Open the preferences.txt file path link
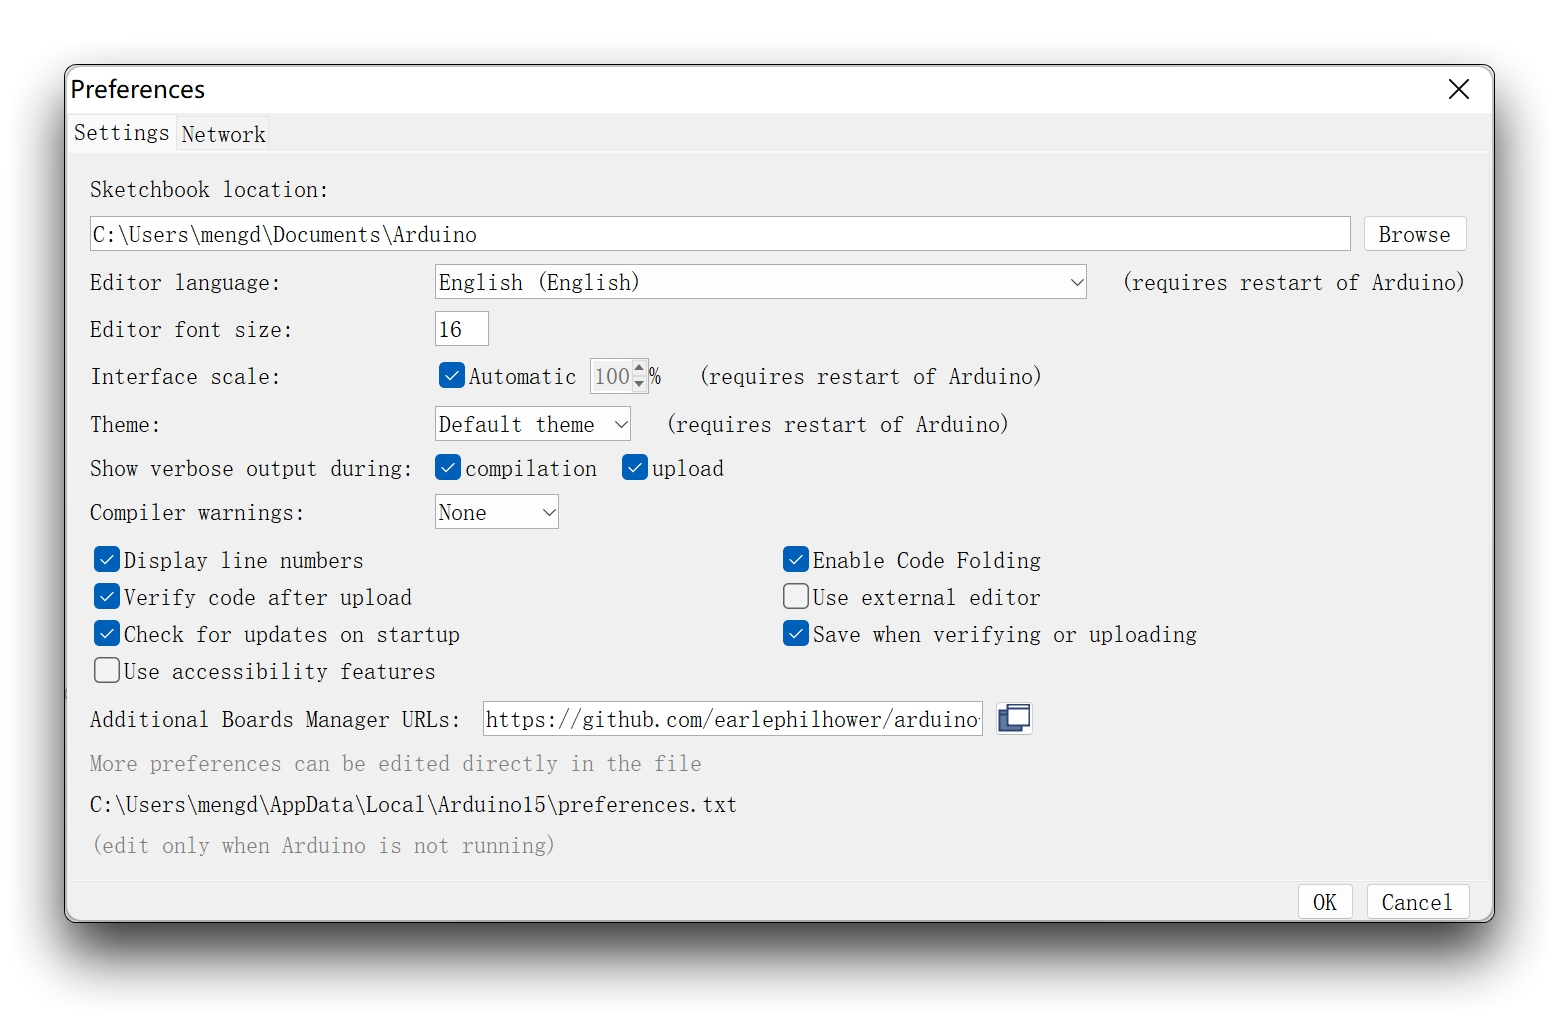The image size is (1559, 1019). point(413,805)
